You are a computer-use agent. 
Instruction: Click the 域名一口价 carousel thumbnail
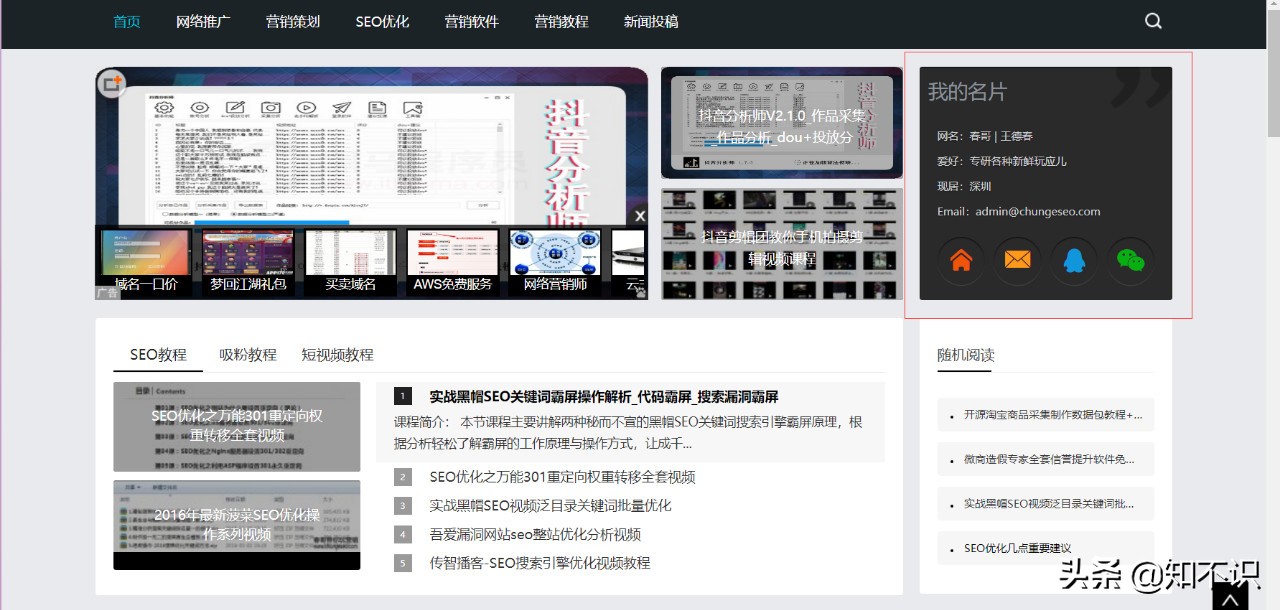pyautogui.click(x=144, y=262)
